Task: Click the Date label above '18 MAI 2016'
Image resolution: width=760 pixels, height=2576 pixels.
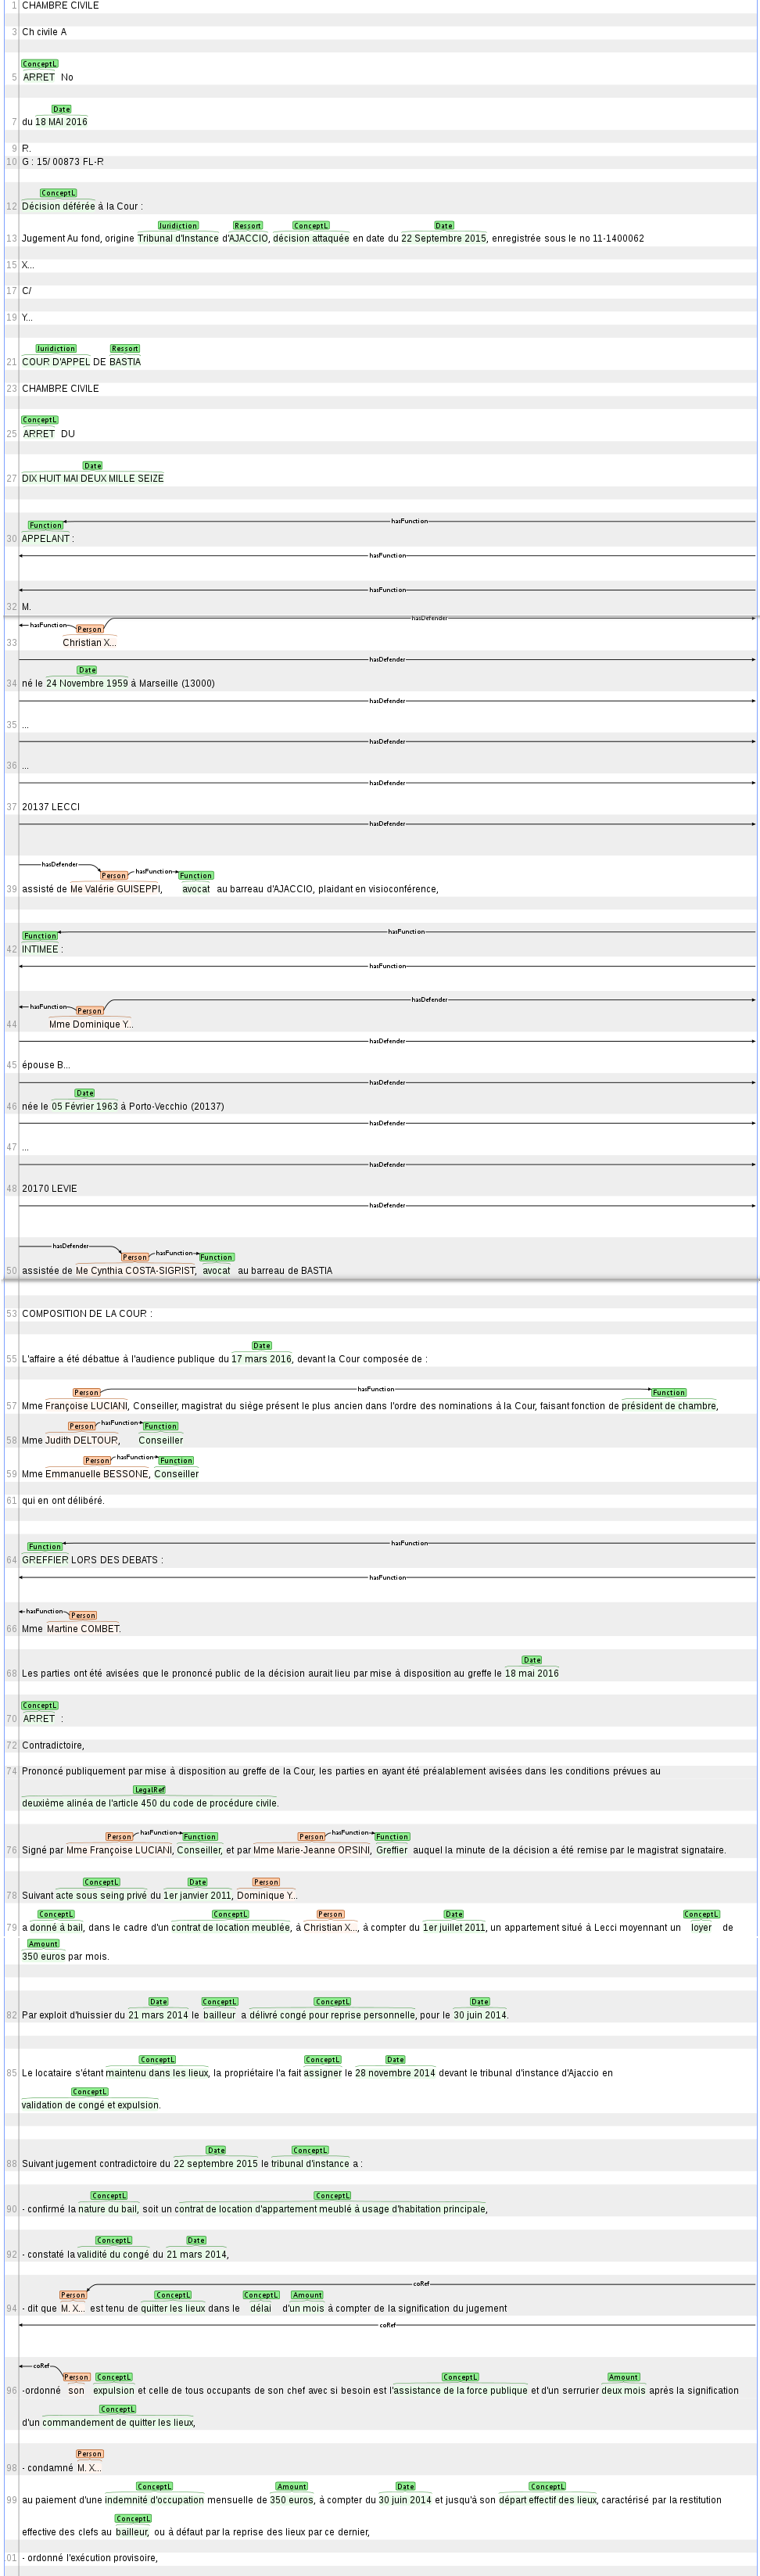Action: click(61, 109)
